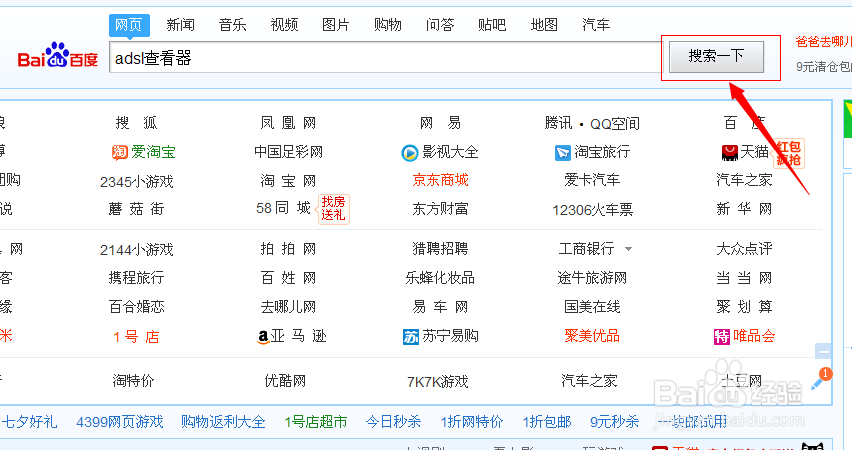
Task: Open 购物返利大全 bottom link
Action: [223, 422]
